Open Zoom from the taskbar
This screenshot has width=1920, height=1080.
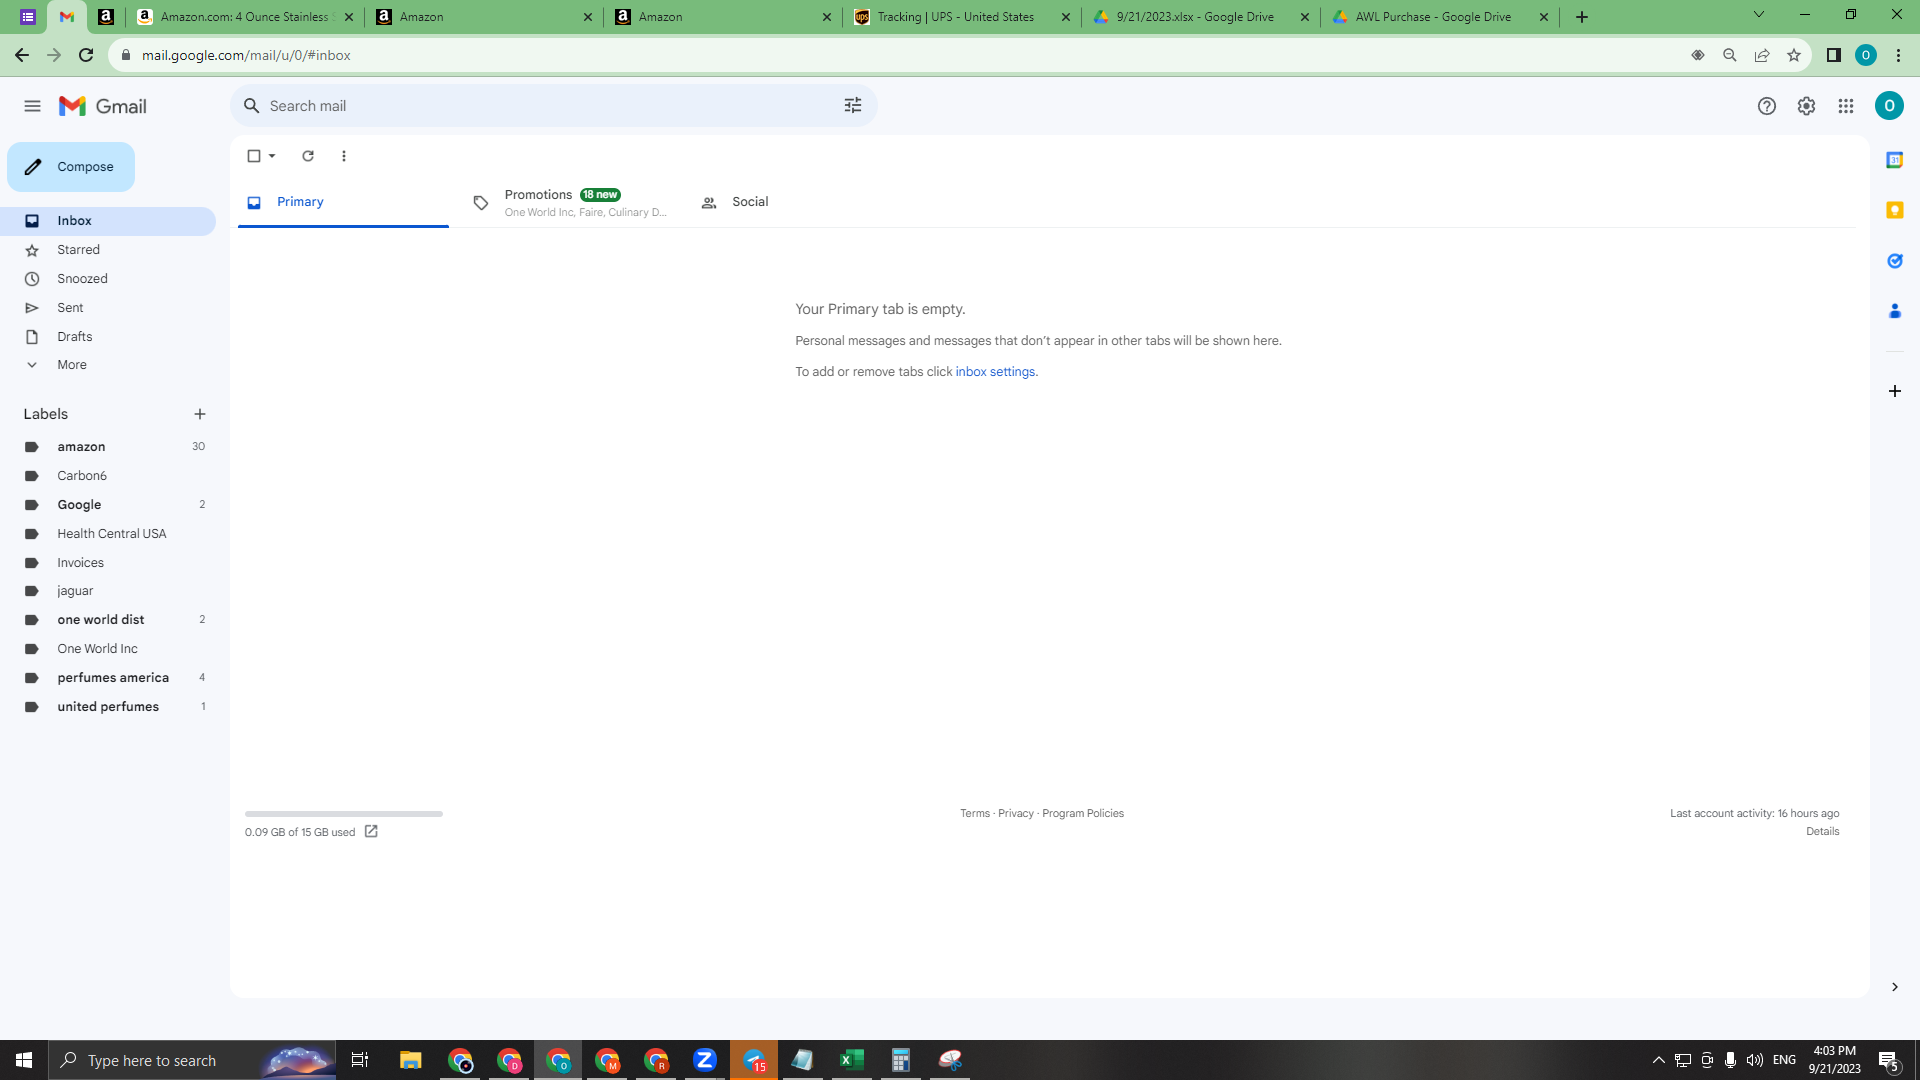(705, 1060)
